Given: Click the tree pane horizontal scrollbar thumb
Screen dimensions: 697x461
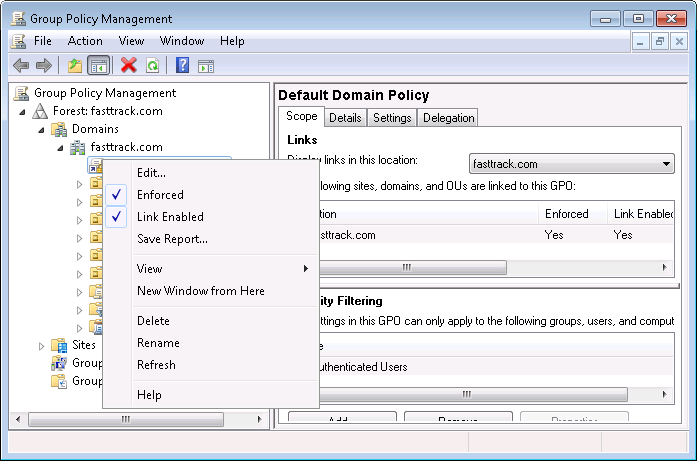Looking at the screenshot, I should pyautogui.click(x=126, y=419).
